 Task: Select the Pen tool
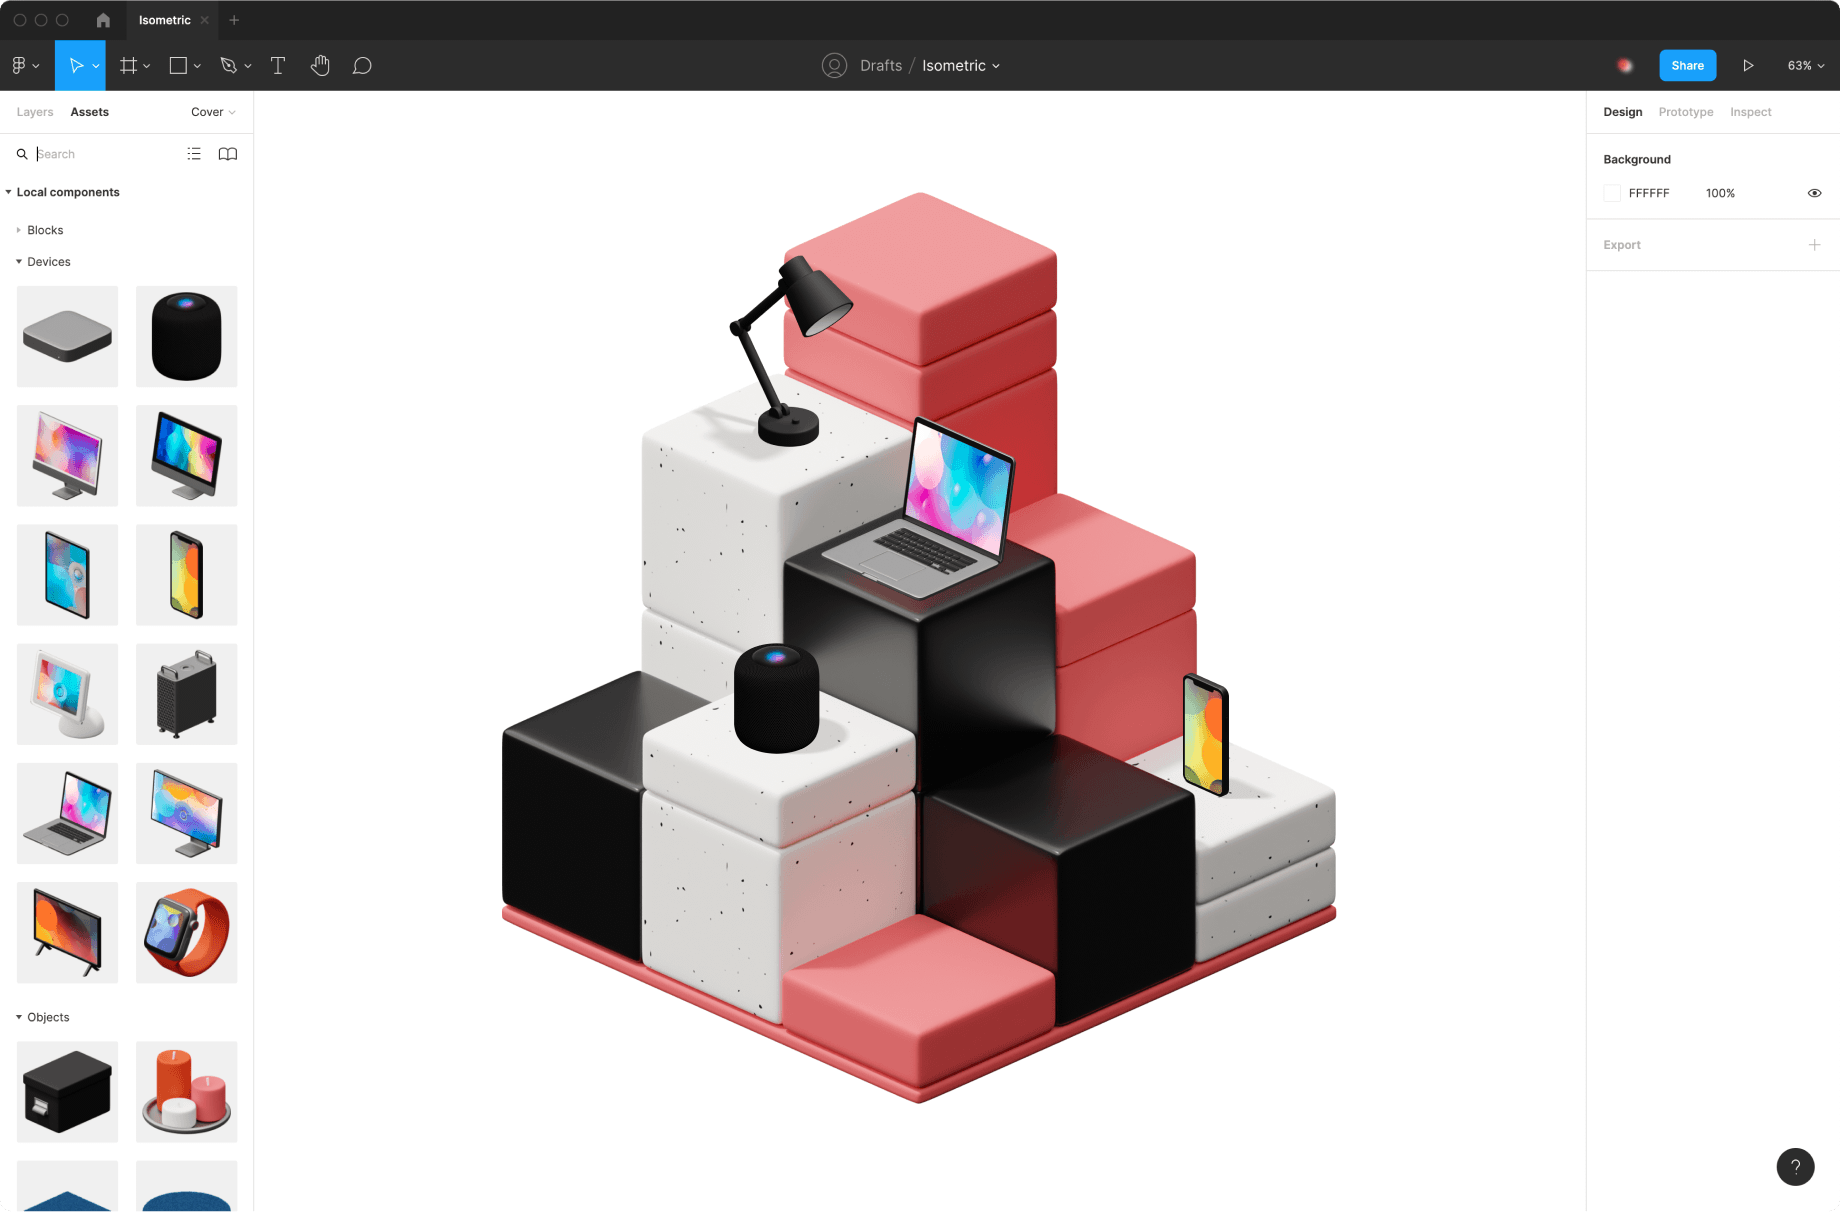[x=229, y=66]
